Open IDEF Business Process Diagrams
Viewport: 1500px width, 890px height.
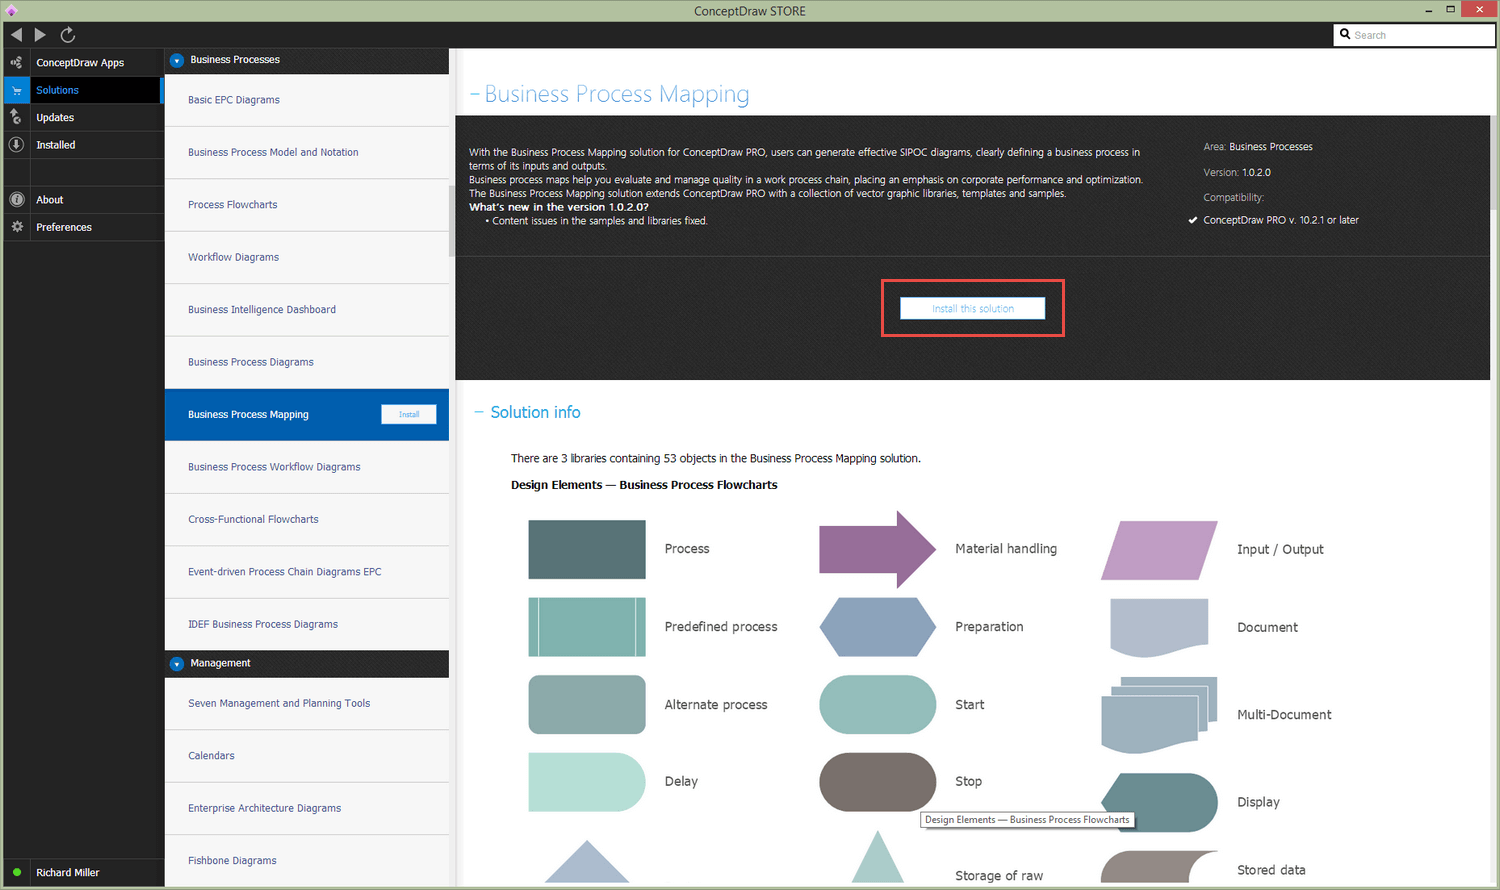(x=307, y=624)
